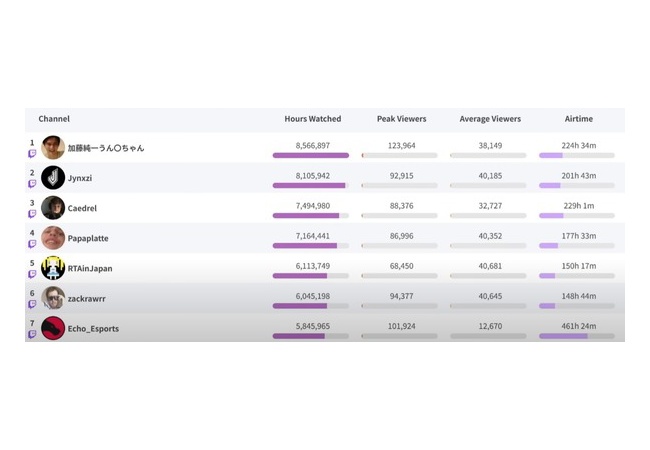The width and height of the screenshot is (650, 450).
Task: Open the Jynxzi channel link
Action: coord(80,178)
